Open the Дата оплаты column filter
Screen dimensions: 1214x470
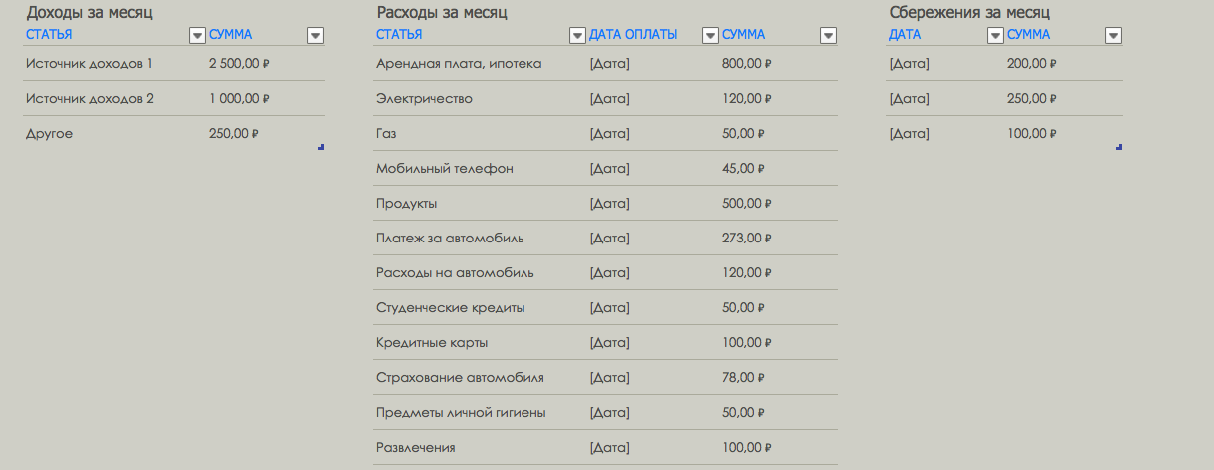710,36
